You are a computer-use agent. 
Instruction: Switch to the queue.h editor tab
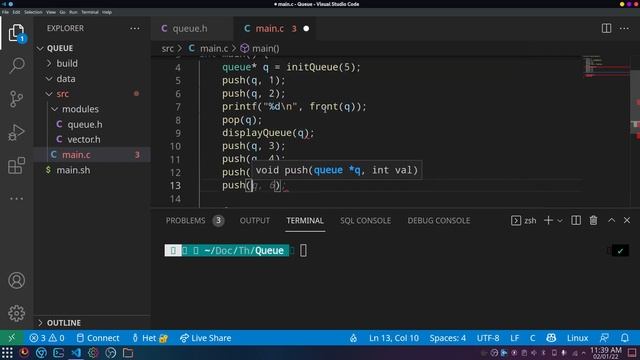[x=192, y=29]
